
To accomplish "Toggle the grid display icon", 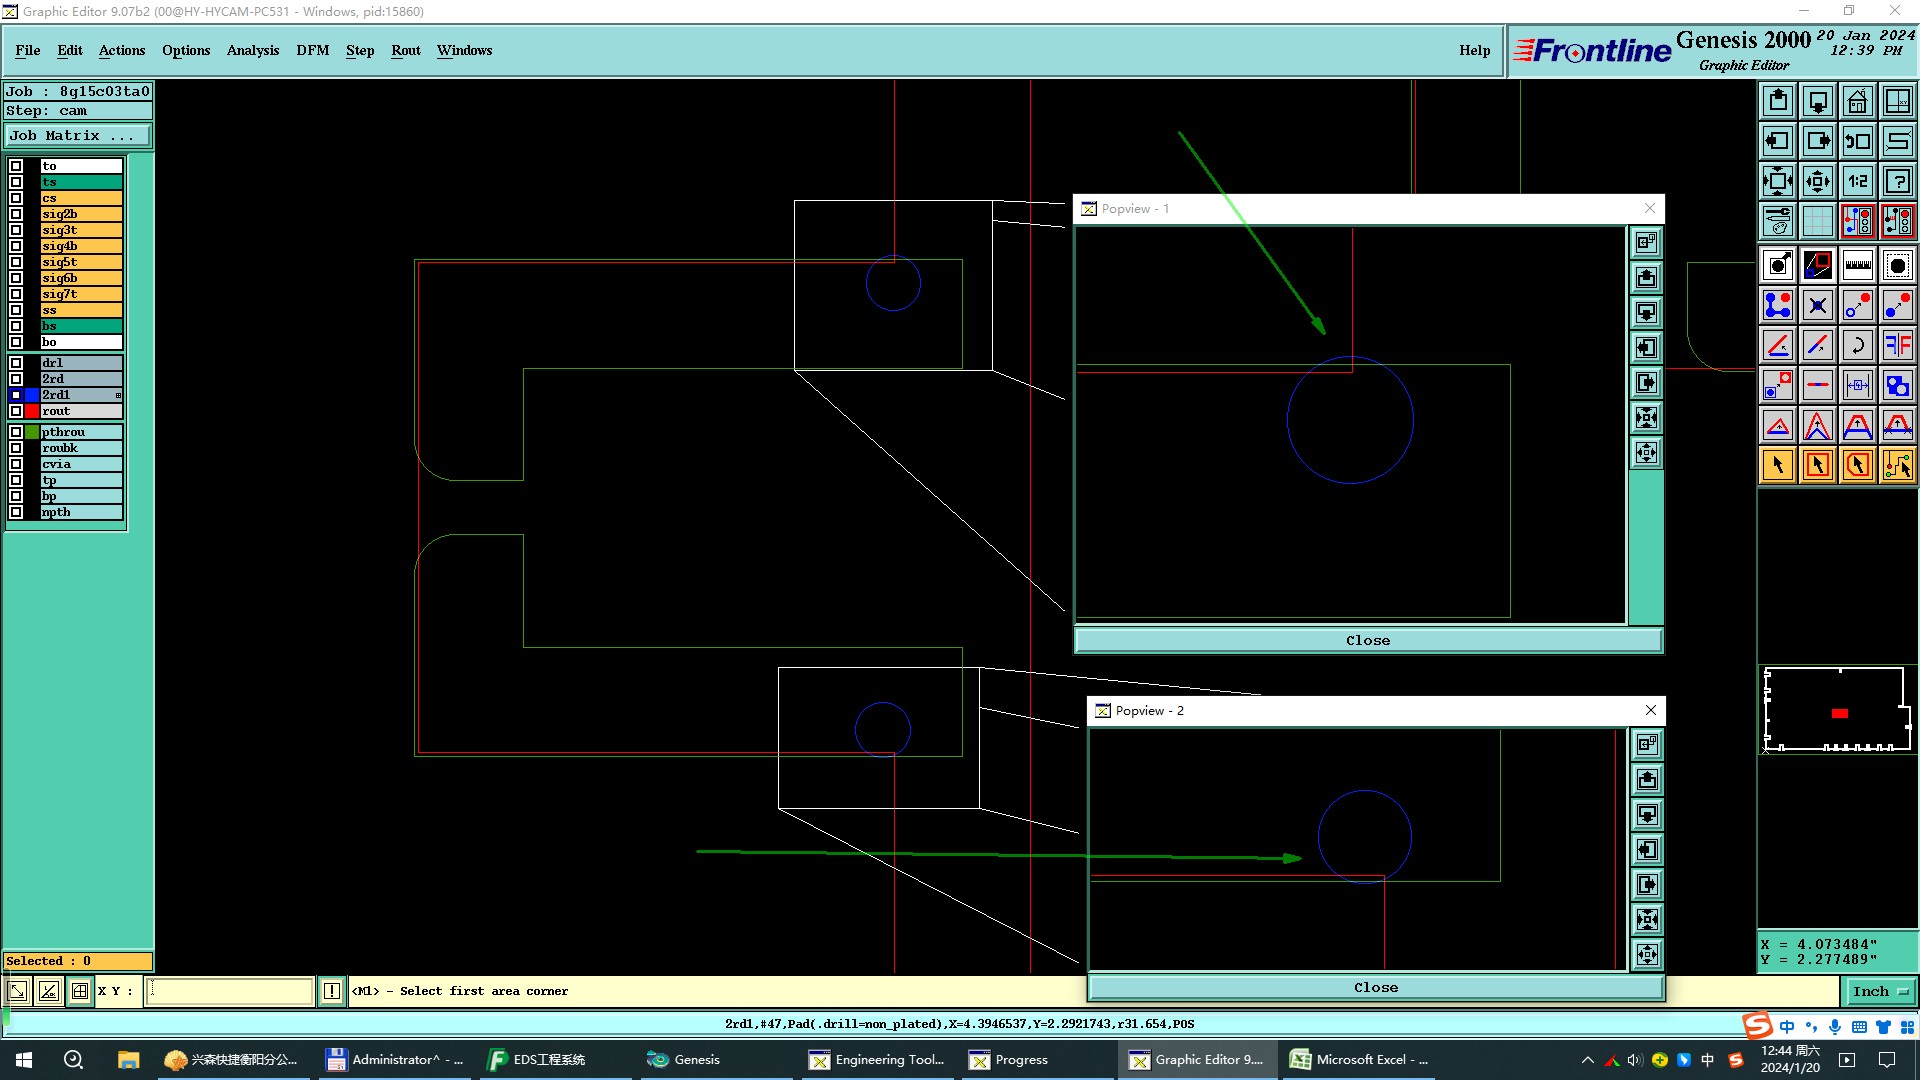I will [x=1817, y=221].
